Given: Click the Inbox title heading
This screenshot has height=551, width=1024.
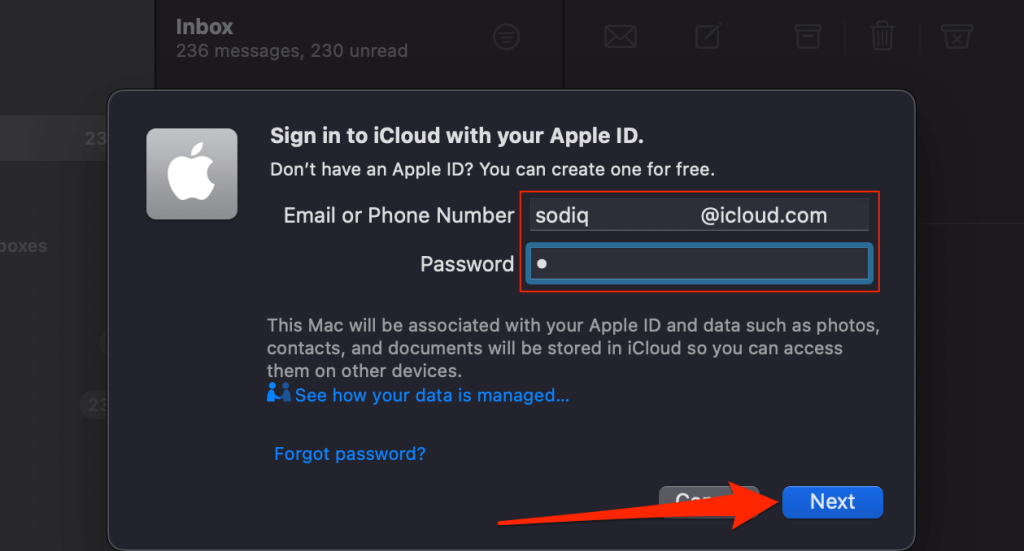Looking at the screenshot, I should pos(204,27).
